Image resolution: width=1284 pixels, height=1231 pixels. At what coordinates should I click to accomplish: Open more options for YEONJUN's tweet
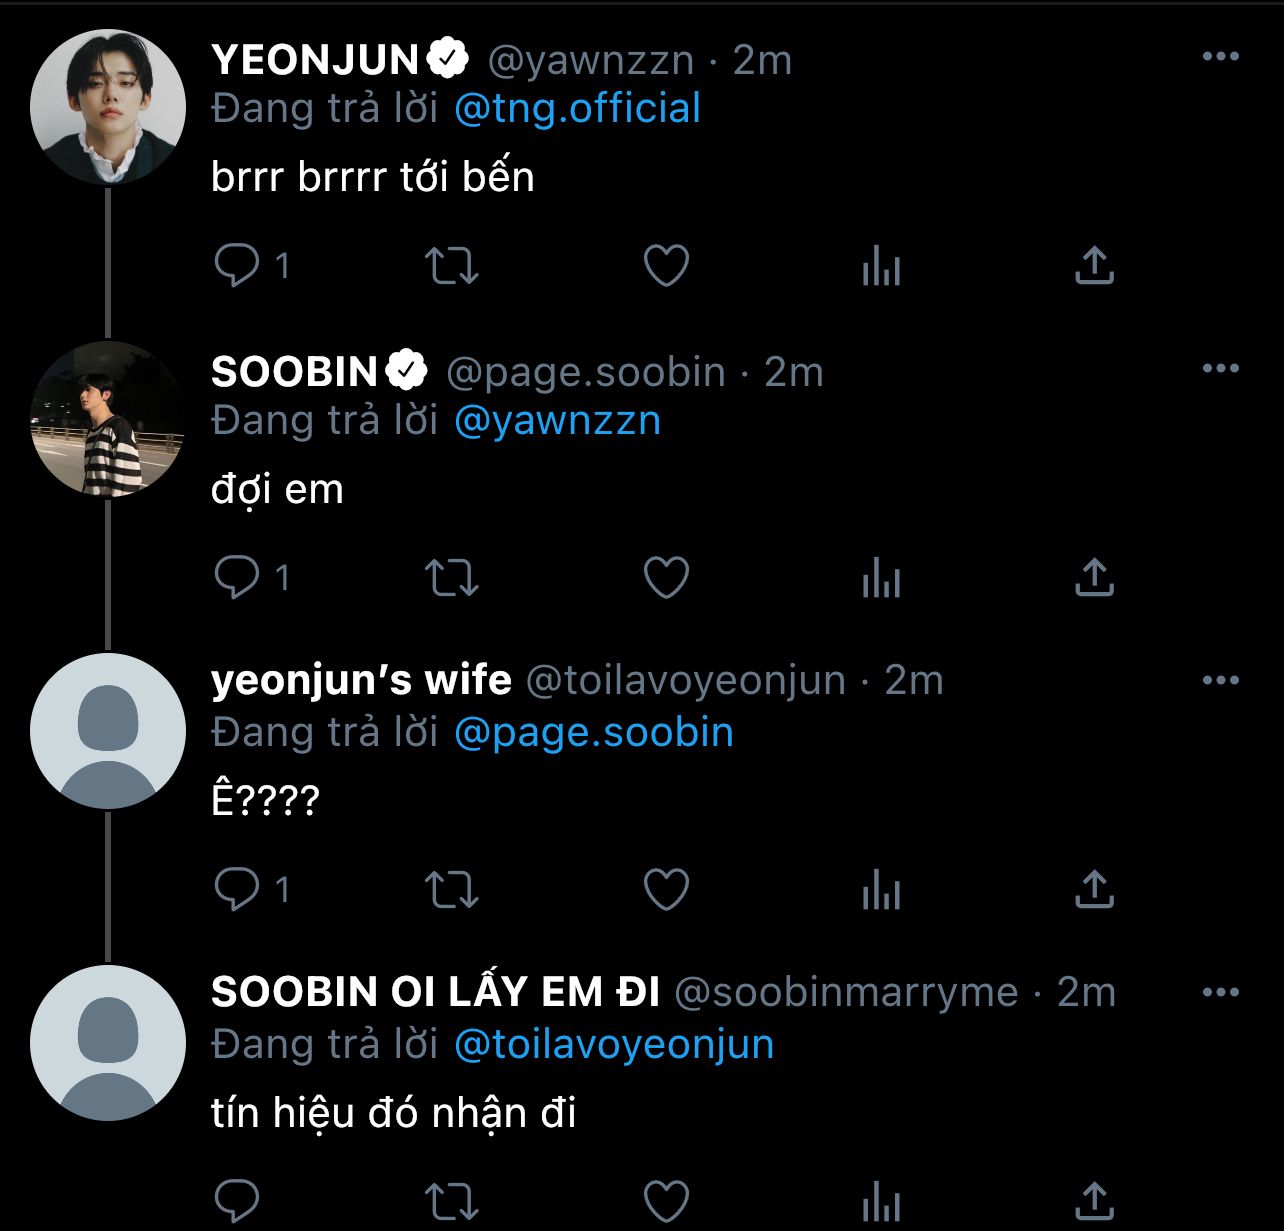[x=1220, y=57]
